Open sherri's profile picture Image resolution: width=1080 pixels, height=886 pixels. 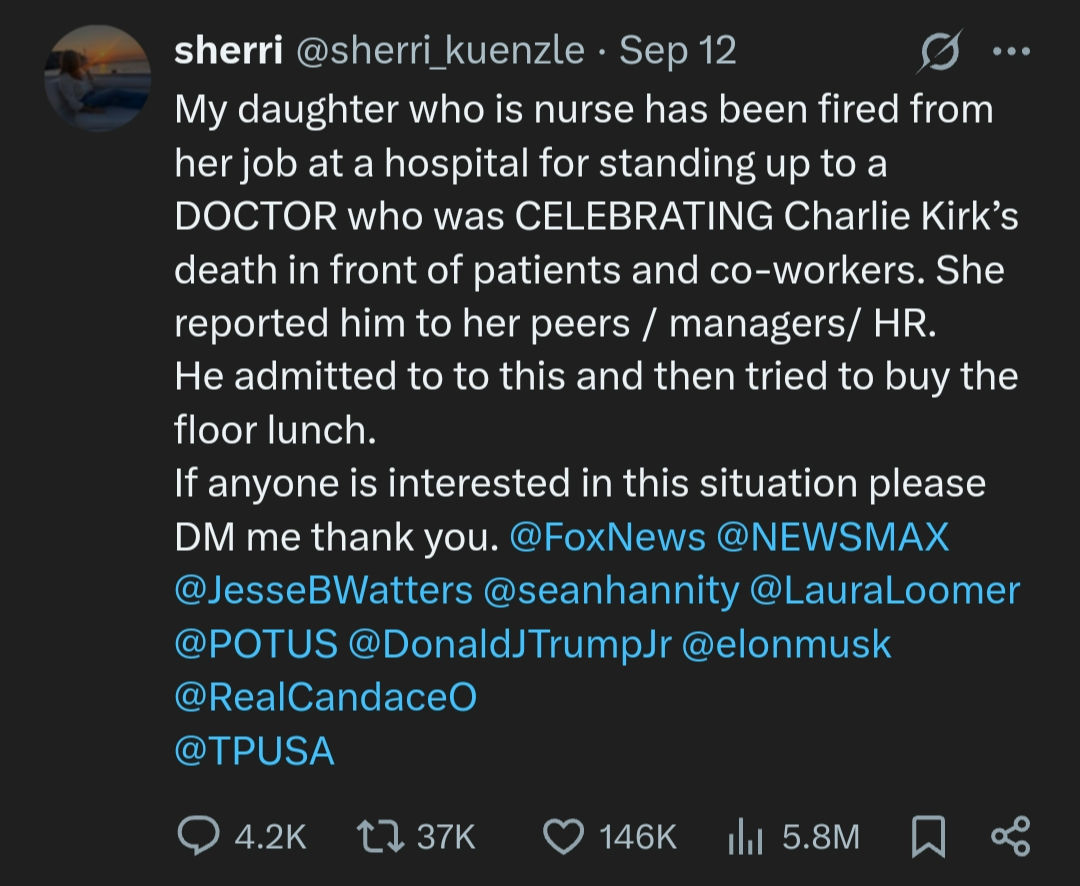tap(97, 78)
